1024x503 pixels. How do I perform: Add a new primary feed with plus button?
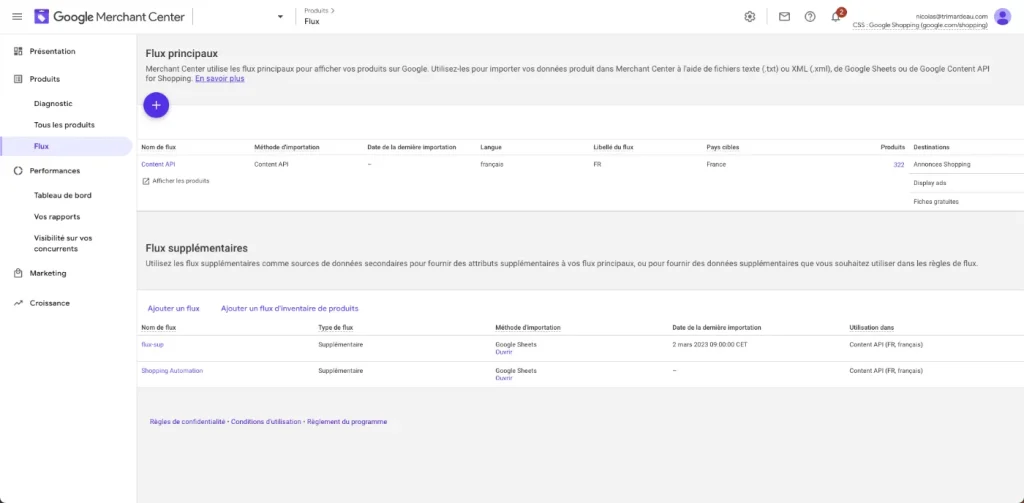(x=156, y=105)
